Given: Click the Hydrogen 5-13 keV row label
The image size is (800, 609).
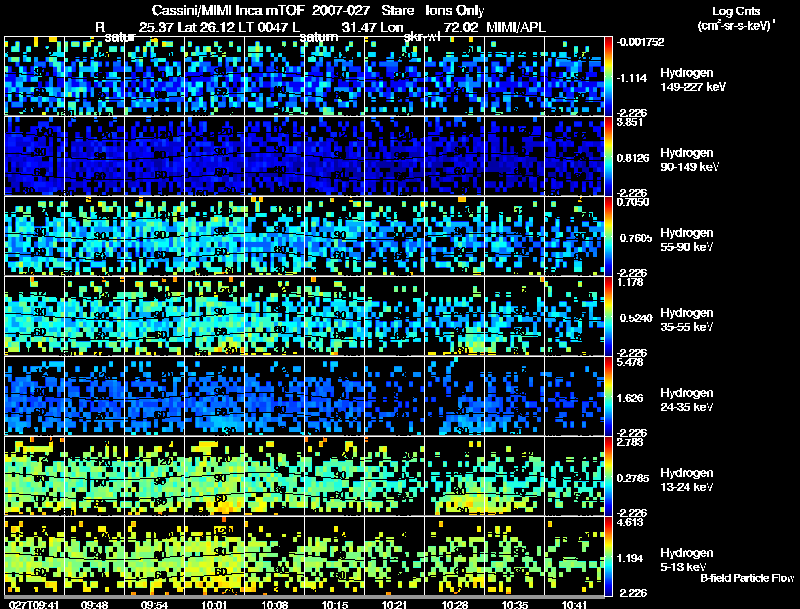Looking at the screenshot, I should pyautogui.click(x=687, y=560).
